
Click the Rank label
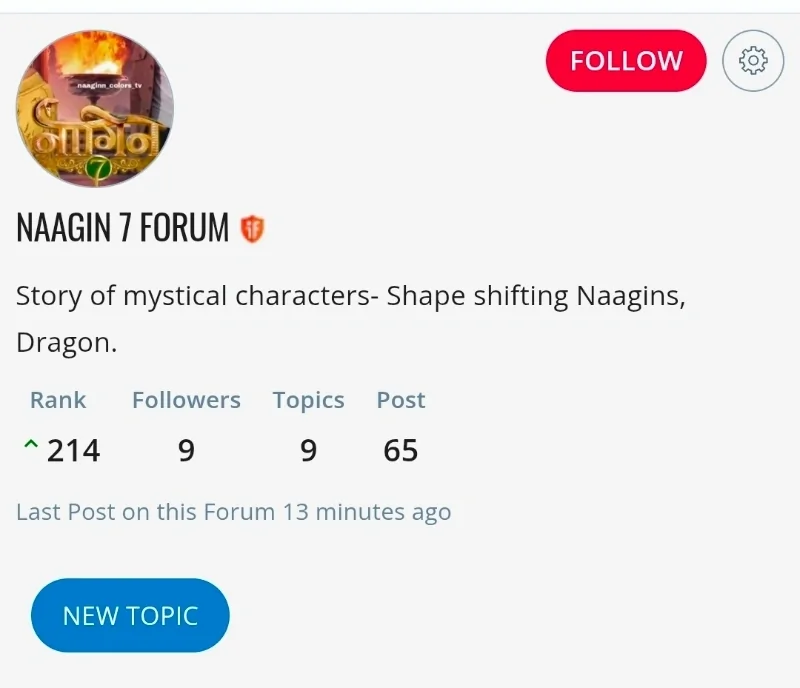coord(58,400)
